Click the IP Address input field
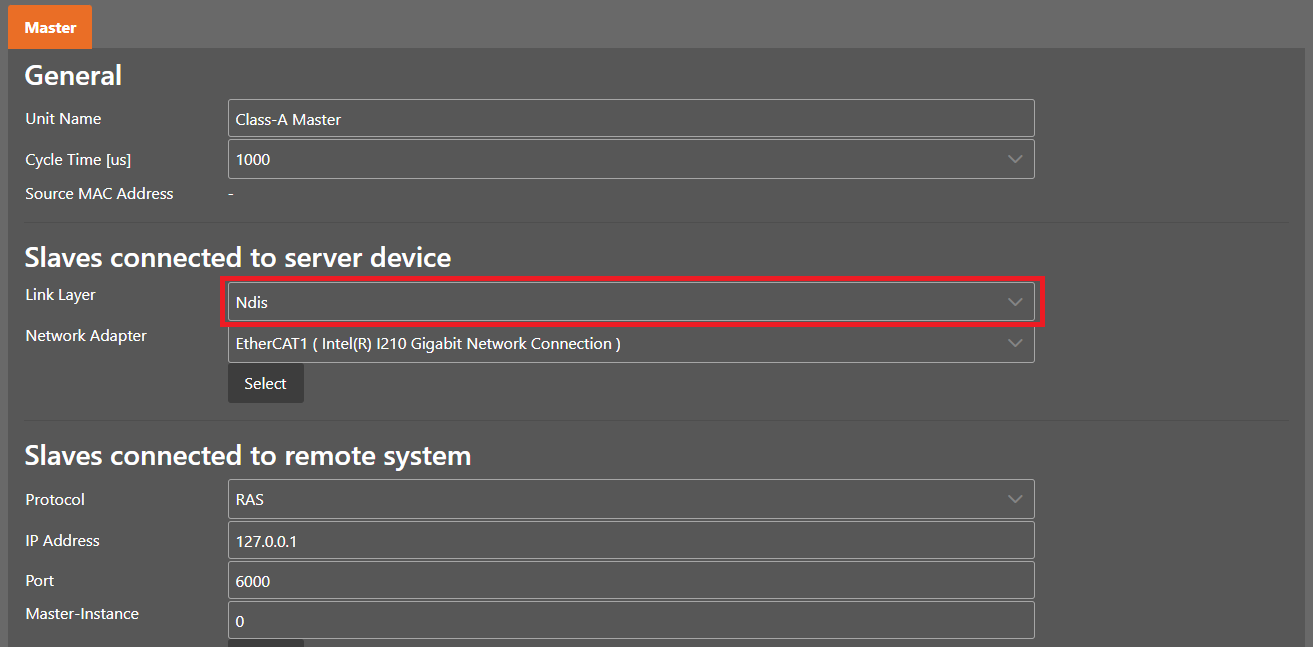This screenshot has height=647, width=1313. (630, 541)
